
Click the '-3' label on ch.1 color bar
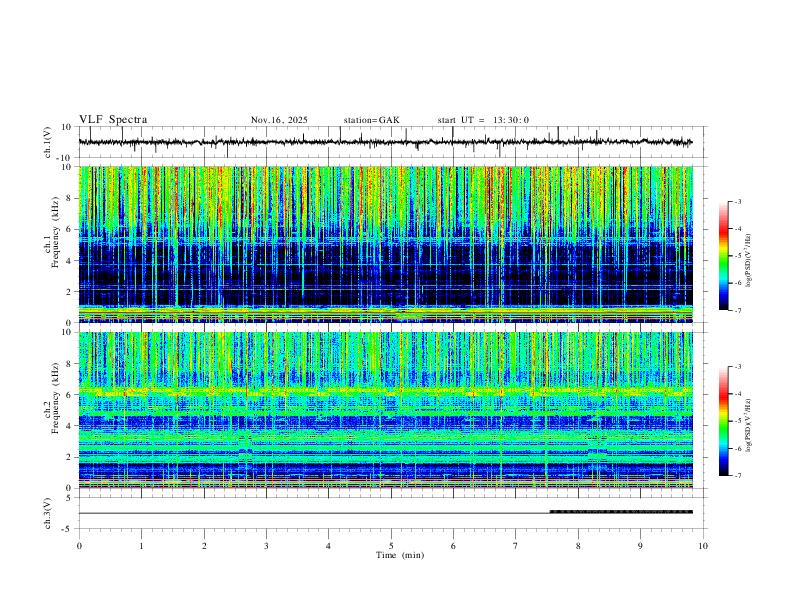(737, 201)
